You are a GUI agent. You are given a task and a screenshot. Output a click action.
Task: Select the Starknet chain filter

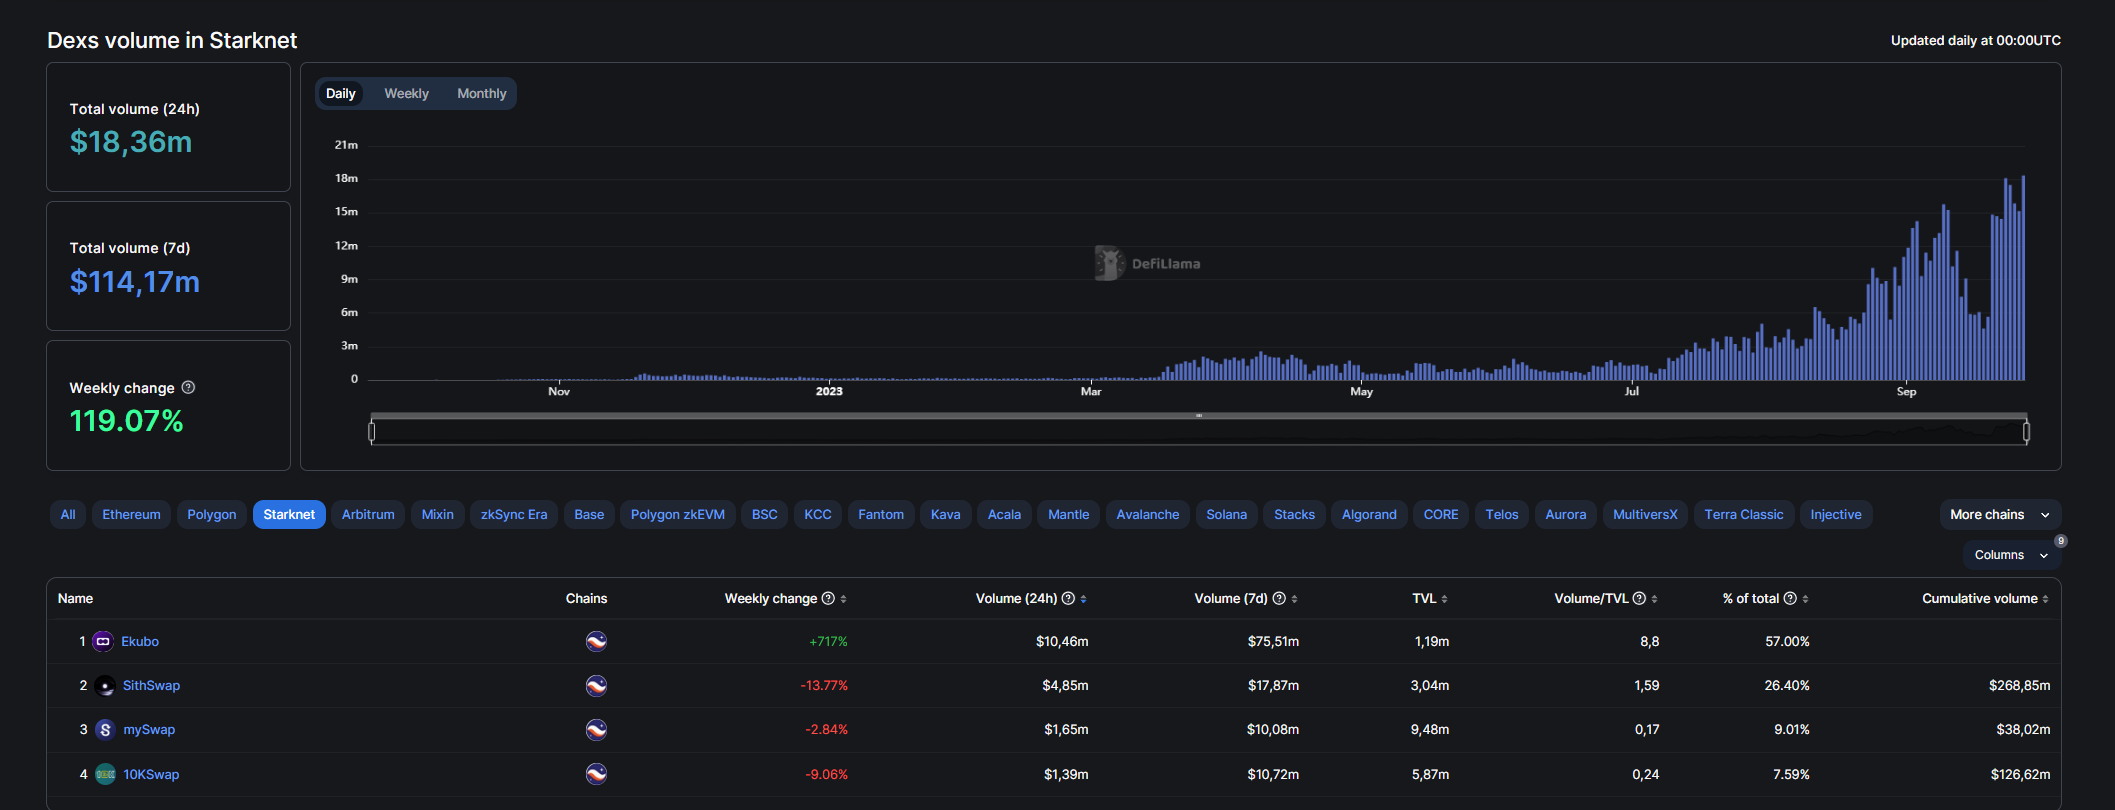point(289,514)
